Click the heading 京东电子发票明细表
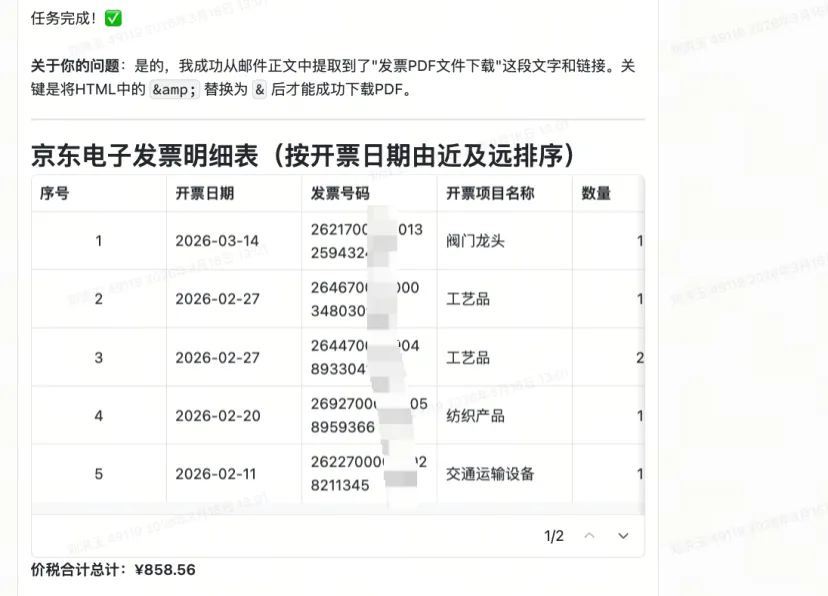 pos(303,156)
